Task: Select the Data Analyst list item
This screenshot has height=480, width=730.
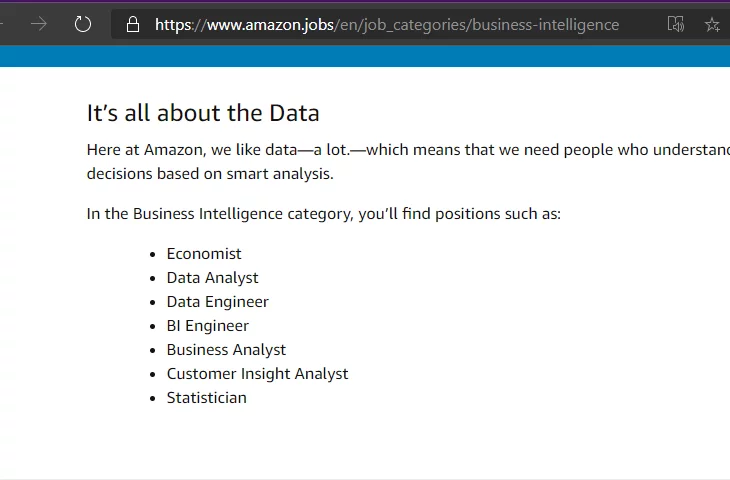Action: pyautogui.click(x=212, y=278)
